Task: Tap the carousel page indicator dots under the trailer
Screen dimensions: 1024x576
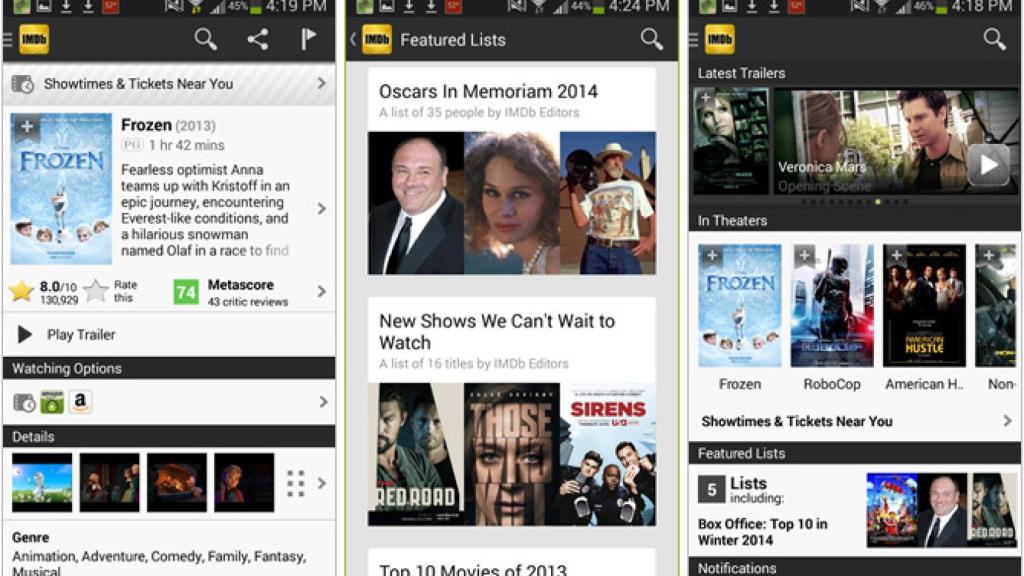Action: 855,199
